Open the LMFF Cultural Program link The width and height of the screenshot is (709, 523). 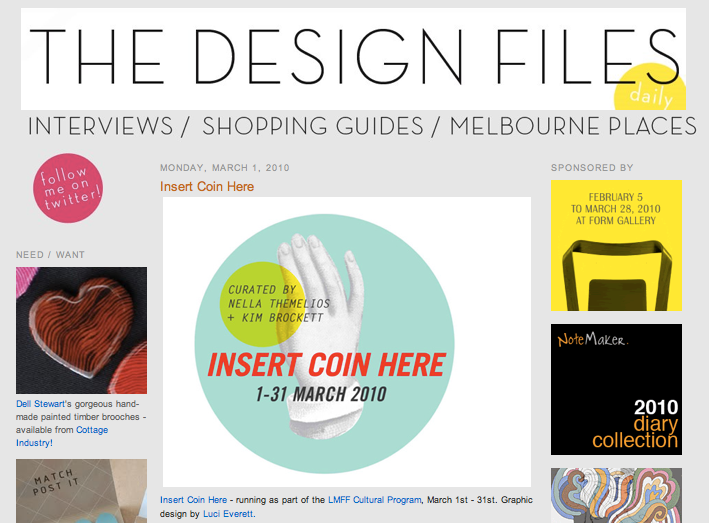pyautogui.click(x=374, y=500)
